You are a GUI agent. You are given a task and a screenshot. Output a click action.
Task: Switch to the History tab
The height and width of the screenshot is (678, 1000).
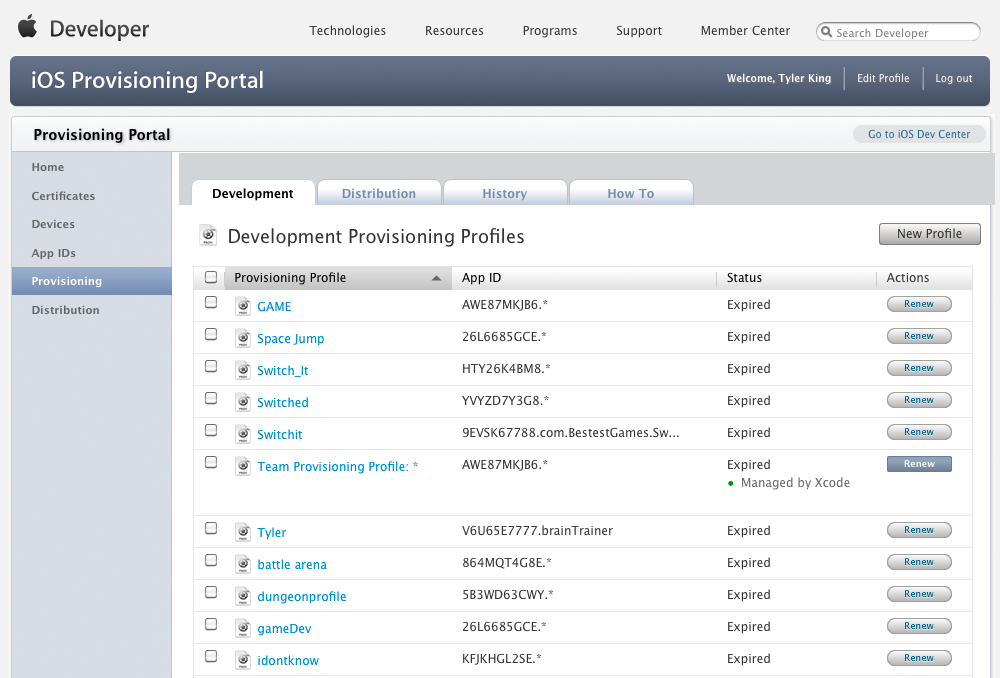pos(504,193)
